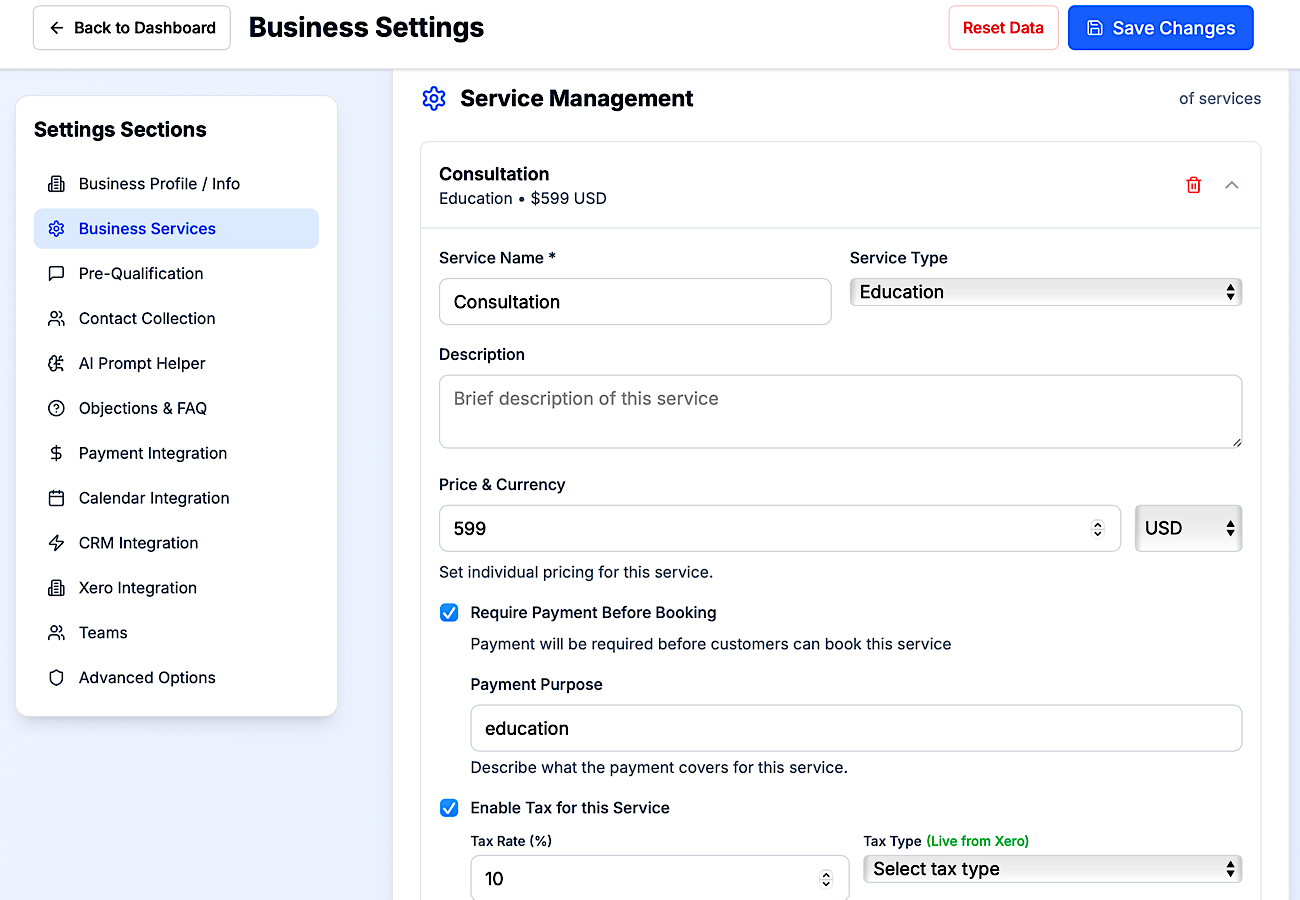Select the Payment Integration dollar icon
This screenshot has width=1300, height=900.
pos(57,453)
